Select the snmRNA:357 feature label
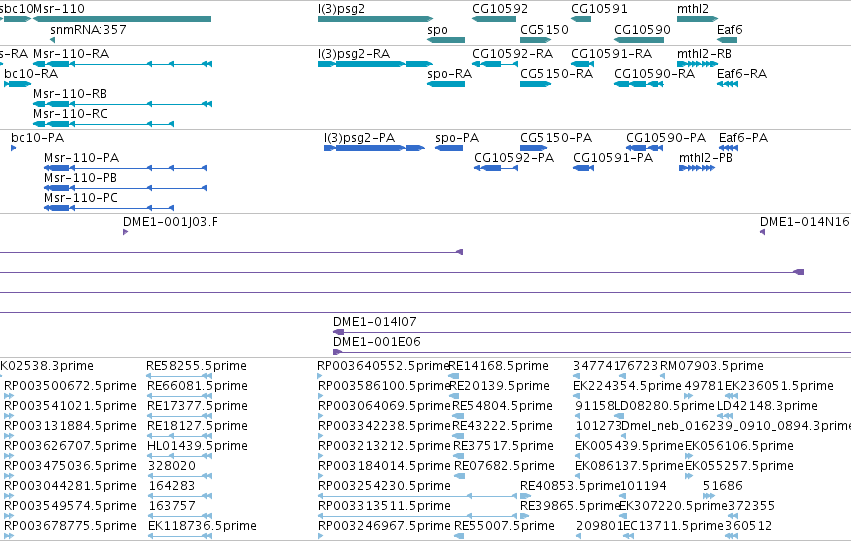The width and height of the screenshot is (851, 541). [x=88, y=30]
